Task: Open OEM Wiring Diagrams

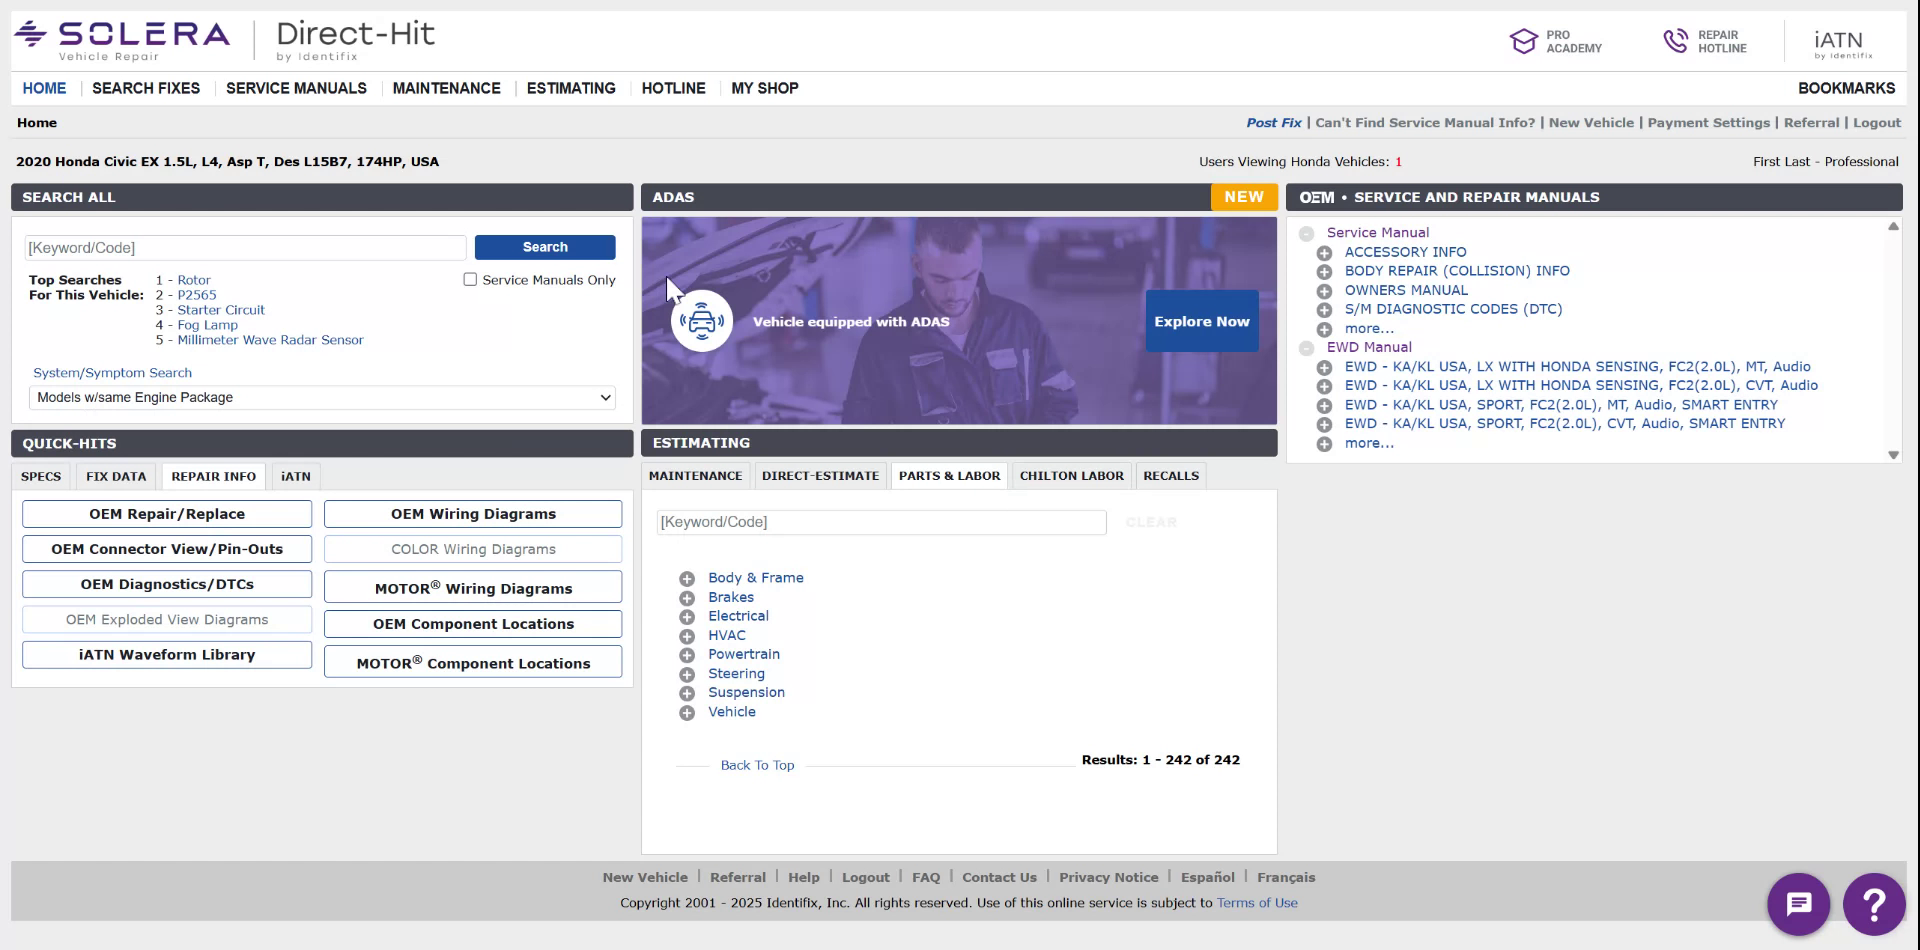Action: coord(472,513)
